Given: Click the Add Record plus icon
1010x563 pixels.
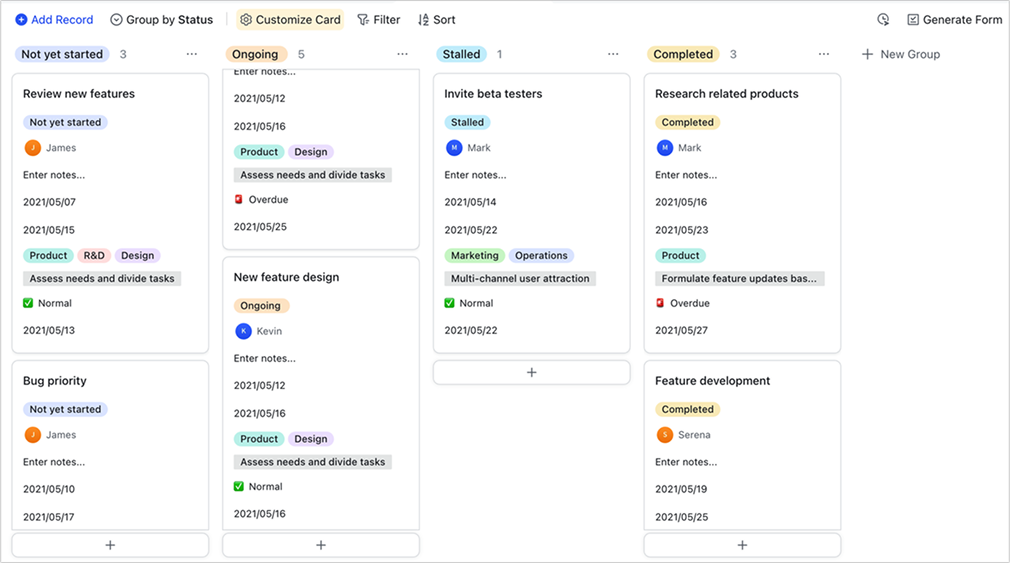Looking at the screenshot, I should pos(21,20).
